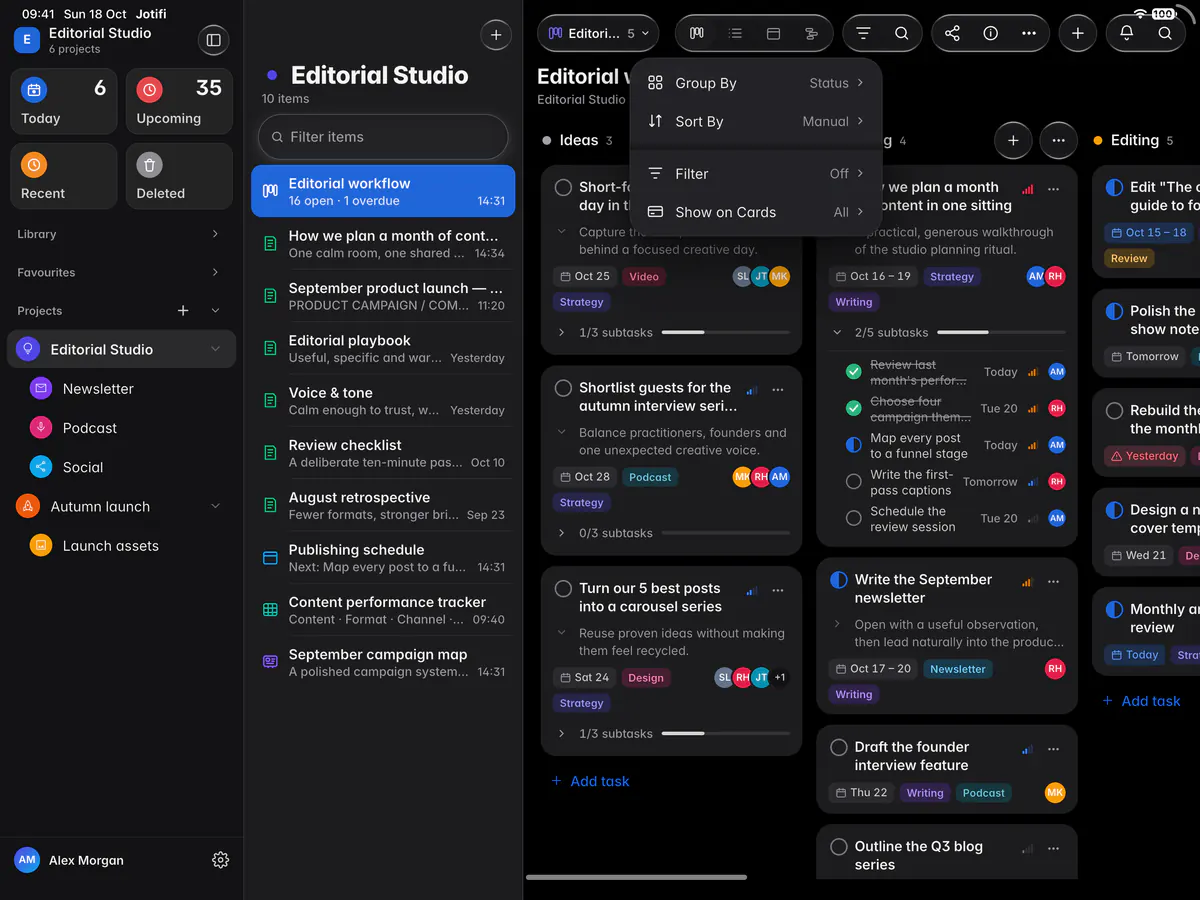Click the search icon next to the filter icon

click(x=901, y=33)
